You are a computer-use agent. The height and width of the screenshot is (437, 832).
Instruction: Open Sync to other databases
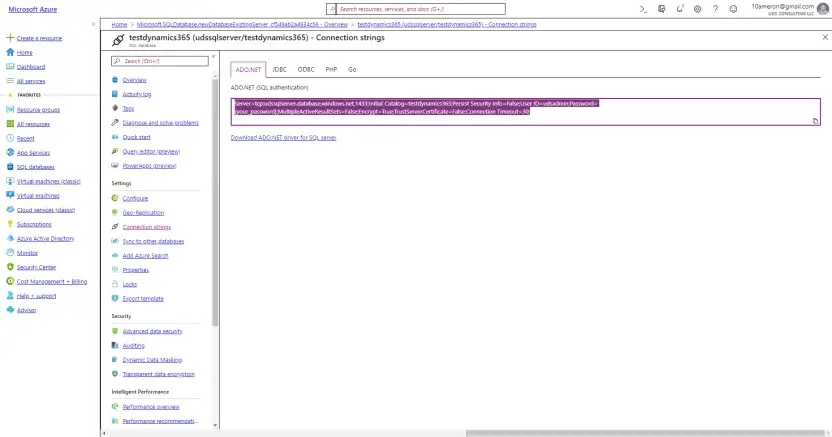pyautogui.click(x=153, y=241)
